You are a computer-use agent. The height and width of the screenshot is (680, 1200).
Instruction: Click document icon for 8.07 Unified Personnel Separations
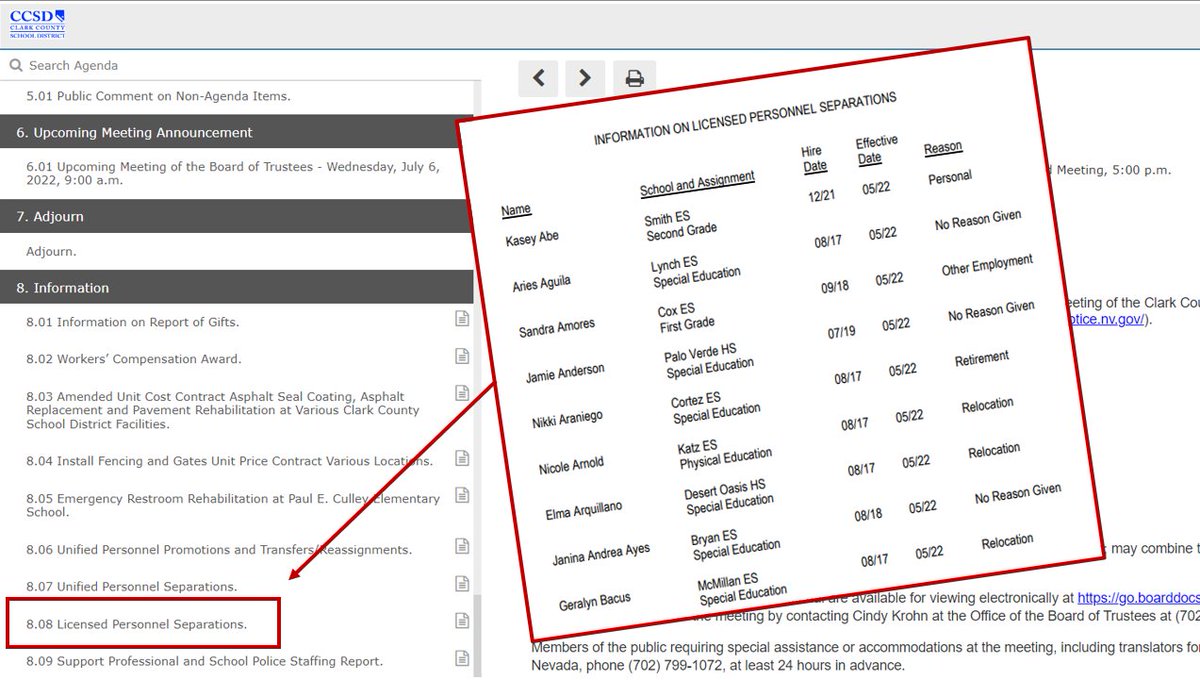[x=462, y=583]
